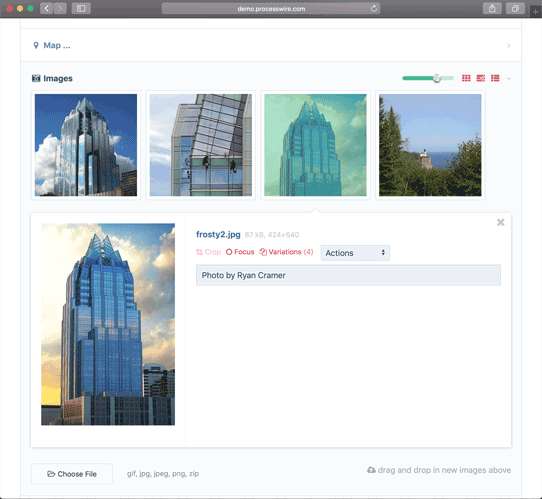Open Crop tool for frosty2.jpg

pos(208,252)
